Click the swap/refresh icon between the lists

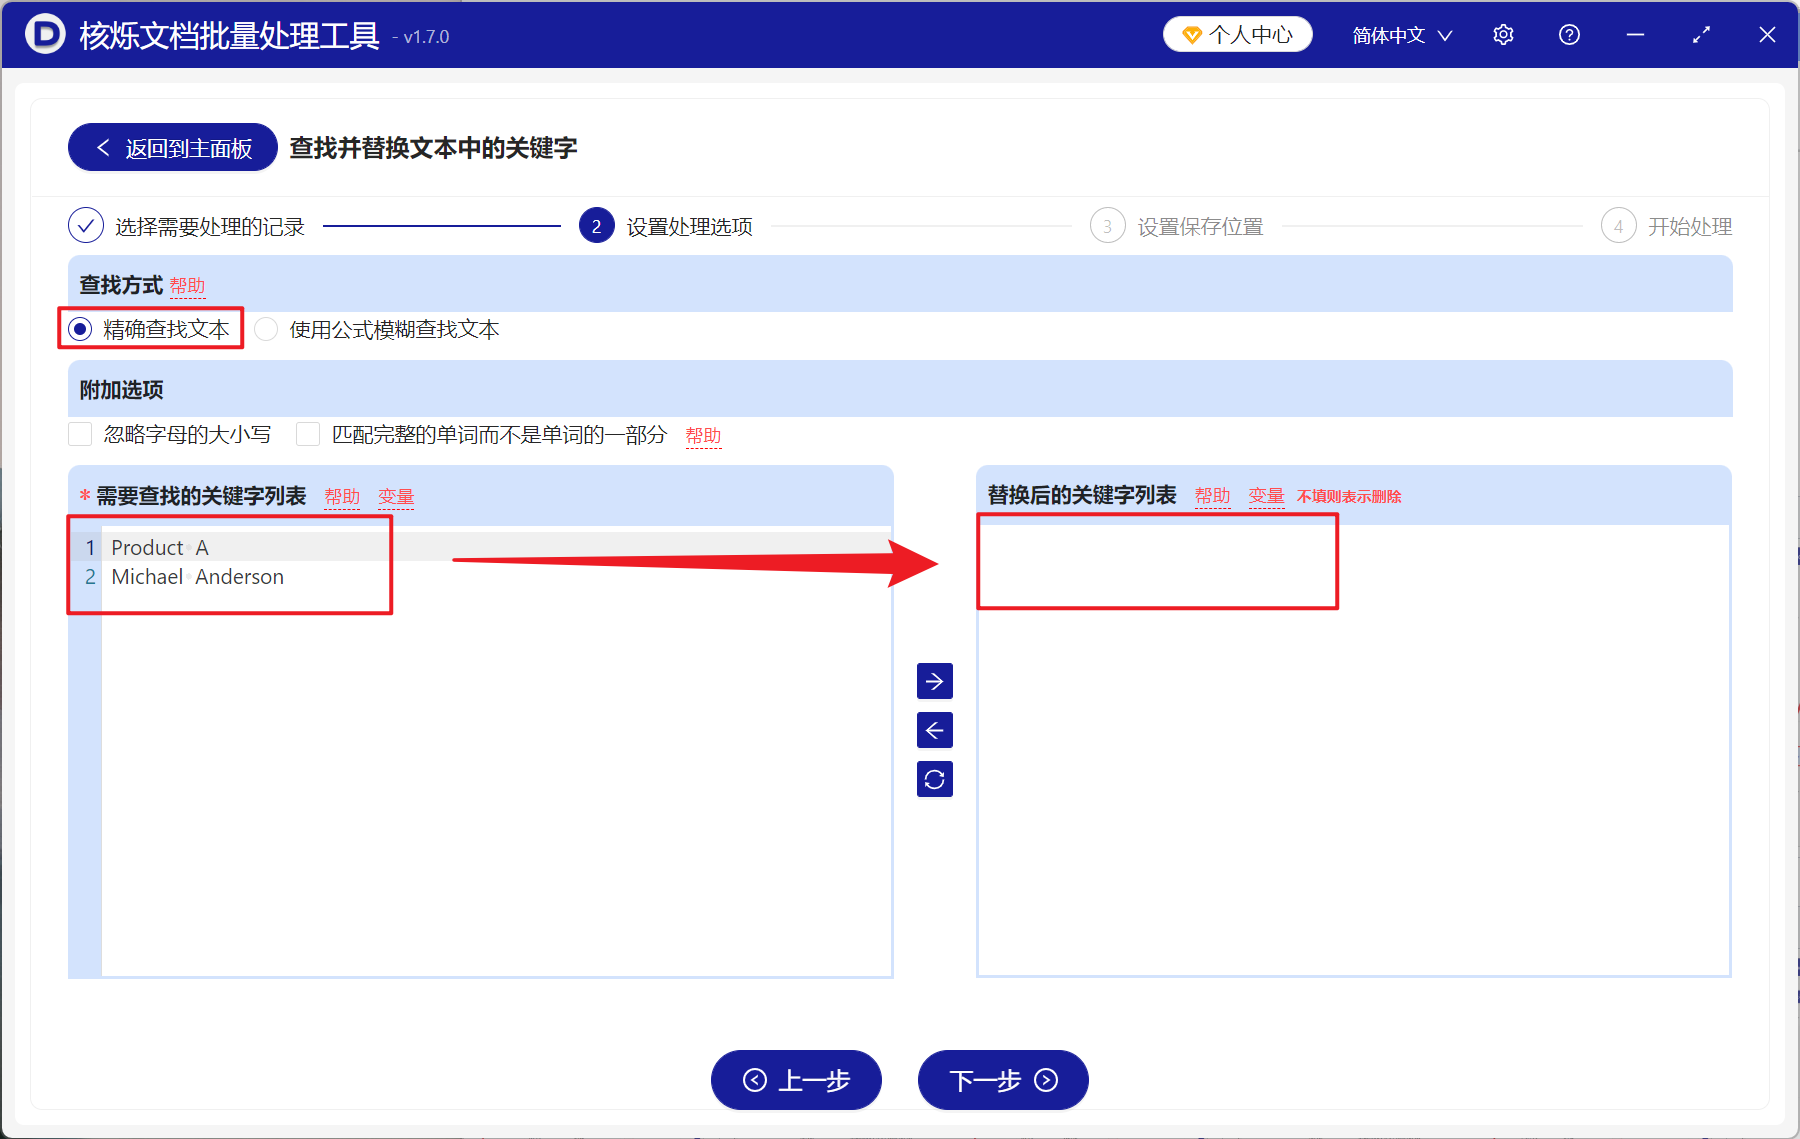(x=933, y=779)
